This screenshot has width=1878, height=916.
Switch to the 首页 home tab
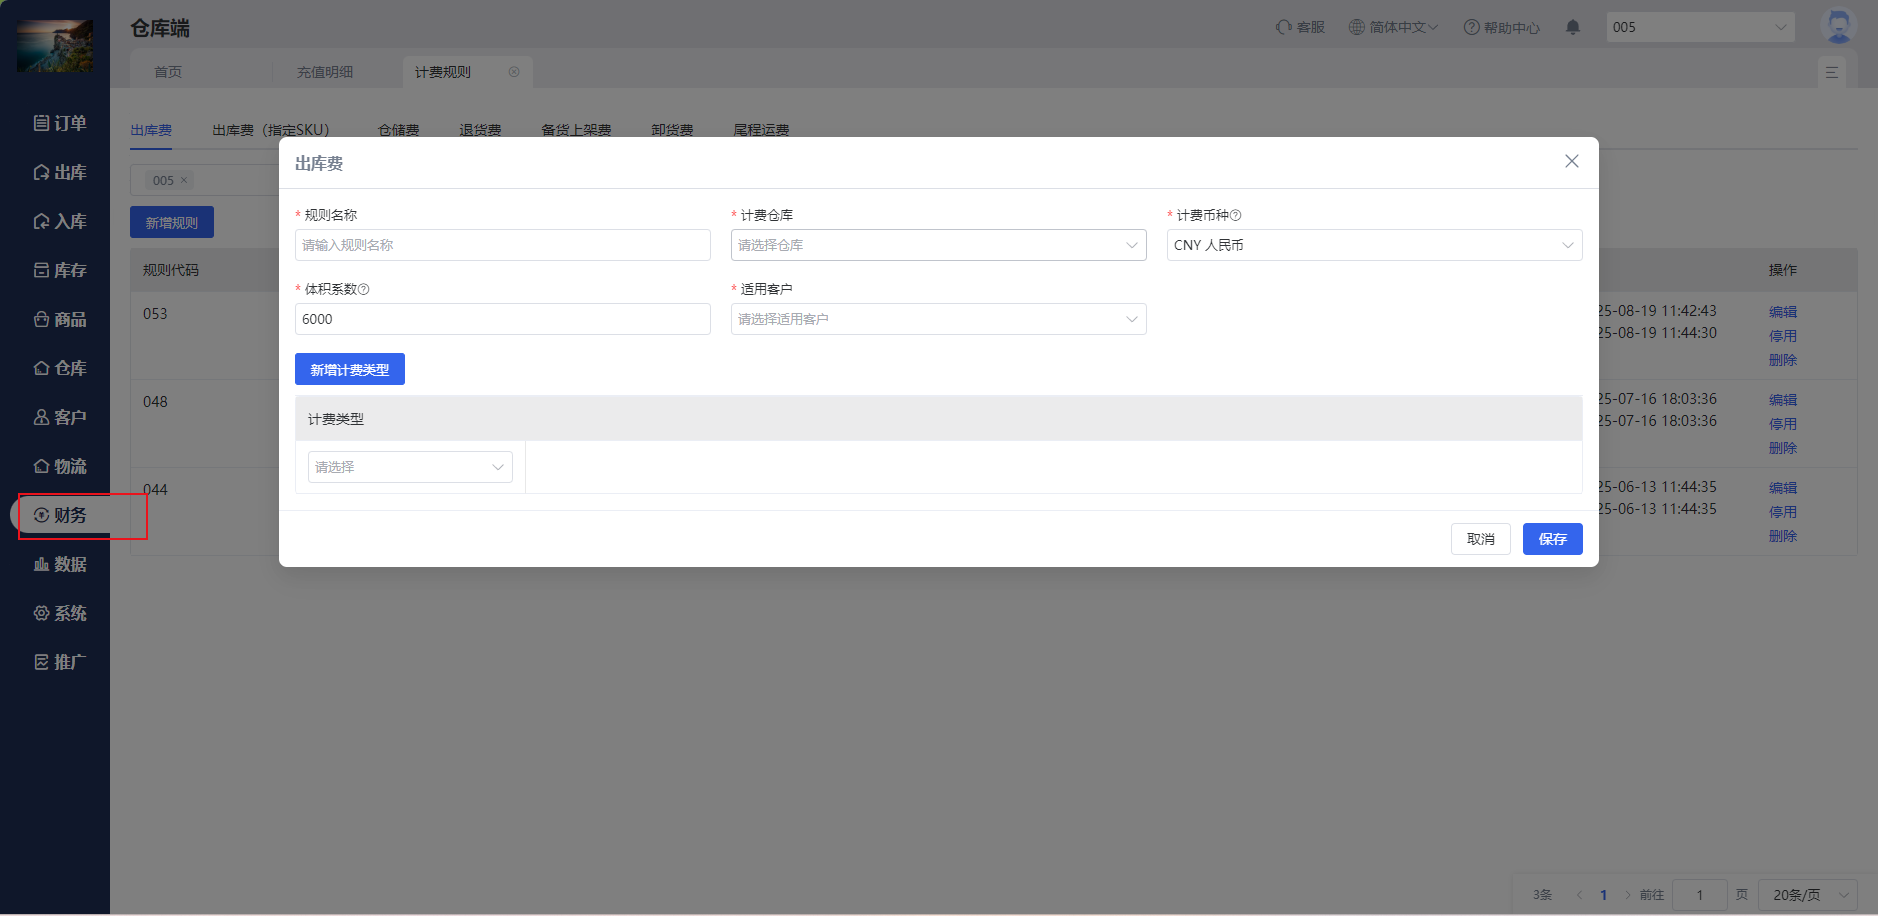[168, 72]
